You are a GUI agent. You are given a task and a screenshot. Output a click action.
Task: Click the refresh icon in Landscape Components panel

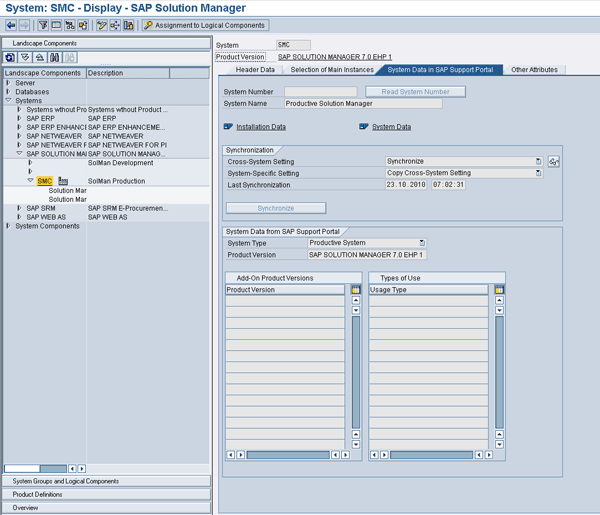(x=10, y=58)
